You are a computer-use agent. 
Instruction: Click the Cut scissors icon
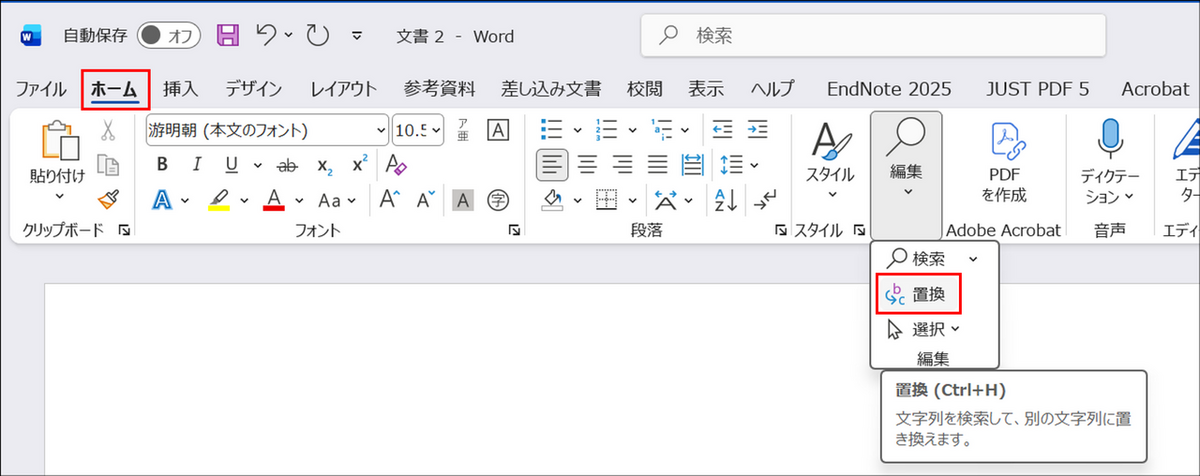click(x=108, y=130)
